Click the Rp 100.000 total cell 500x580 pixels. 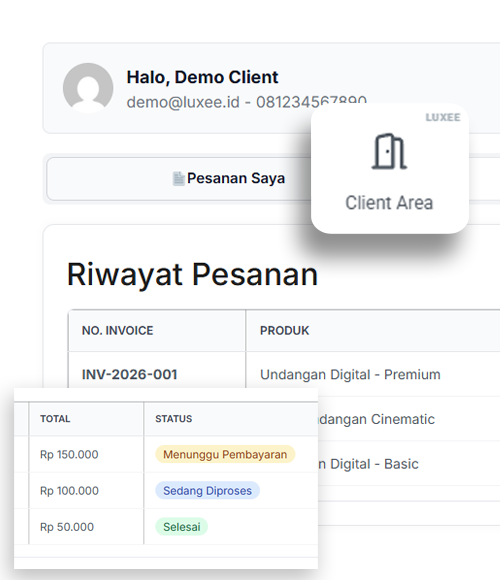(x=69, y=490)
